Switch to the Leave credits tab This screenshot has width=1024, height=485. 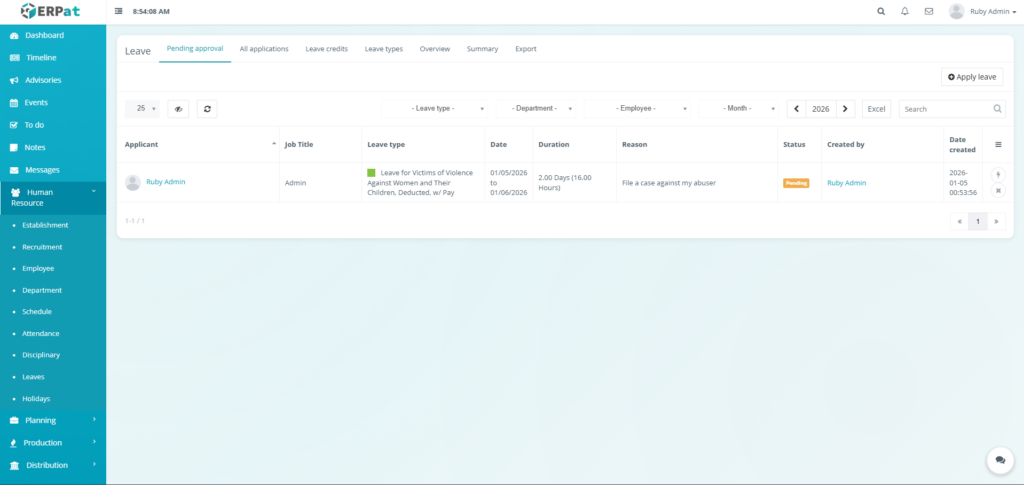point(326,49)
